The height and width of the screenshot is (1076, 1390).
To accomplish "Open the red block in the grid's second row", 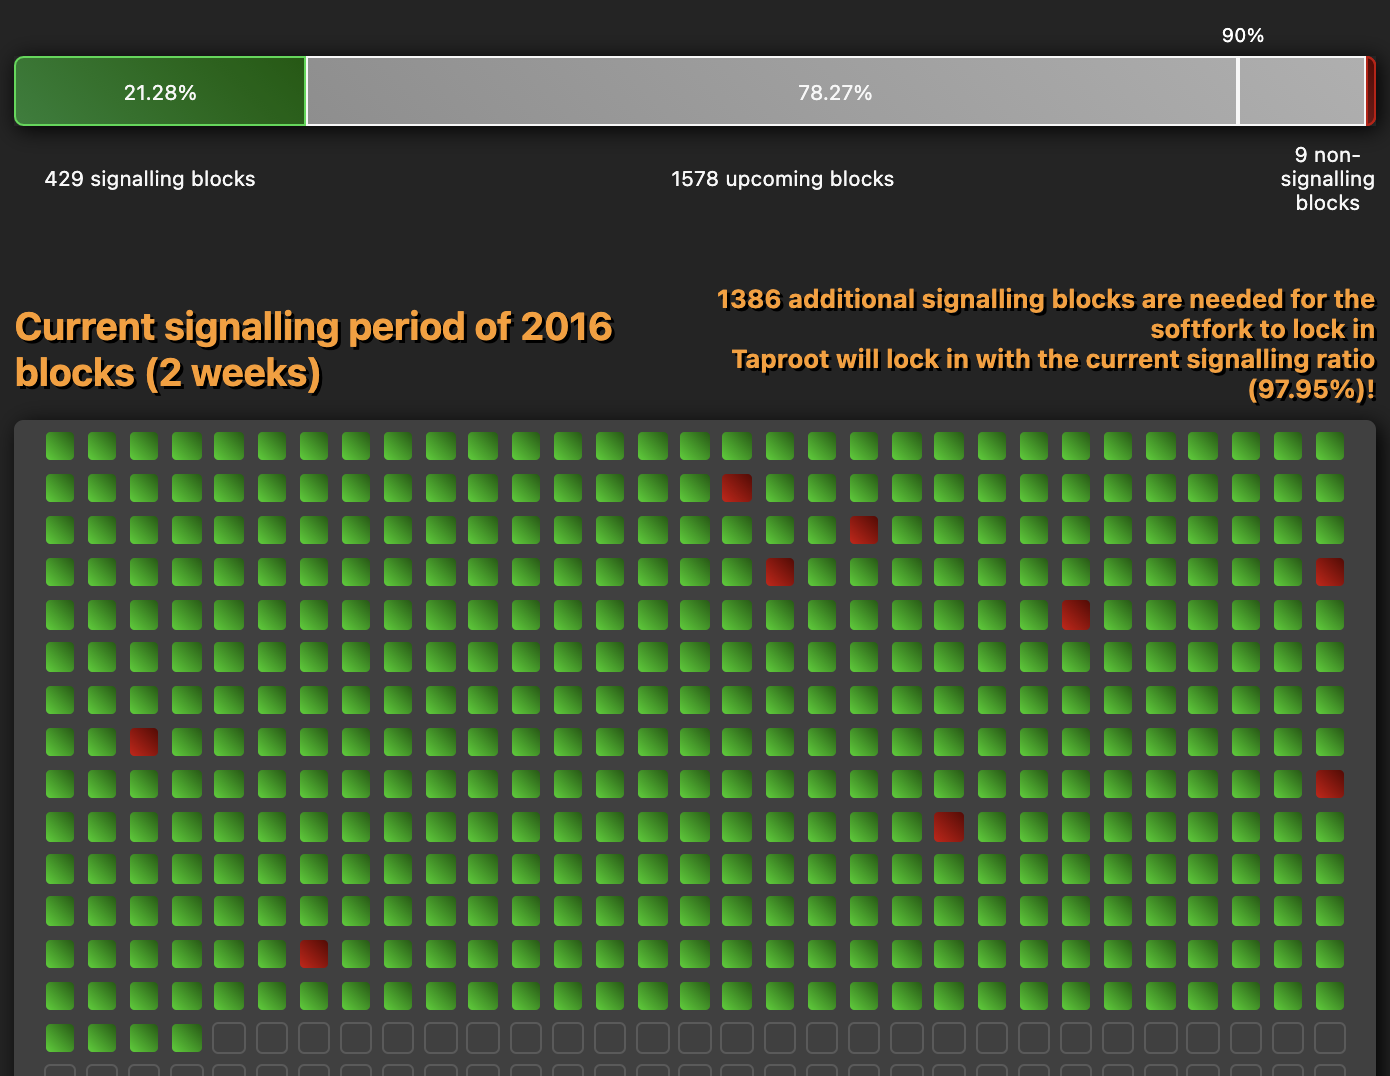I will click(x=737, y=488).
